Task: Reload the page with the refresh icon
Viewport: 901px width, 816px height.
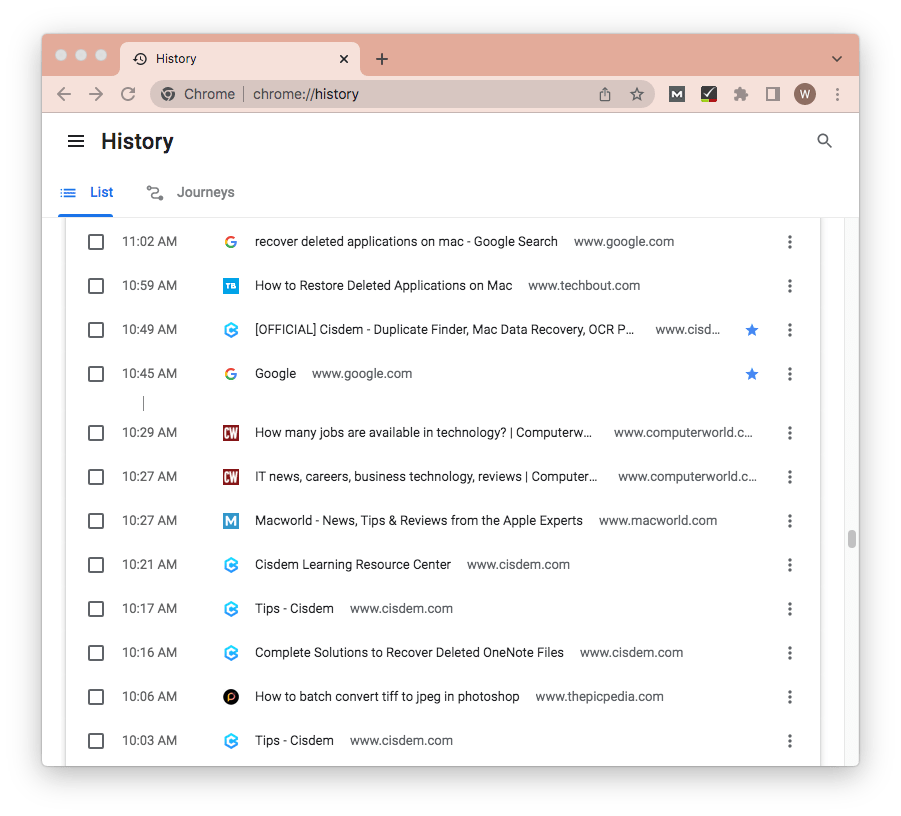Action: pyautogui.click(x=128, y=94)
